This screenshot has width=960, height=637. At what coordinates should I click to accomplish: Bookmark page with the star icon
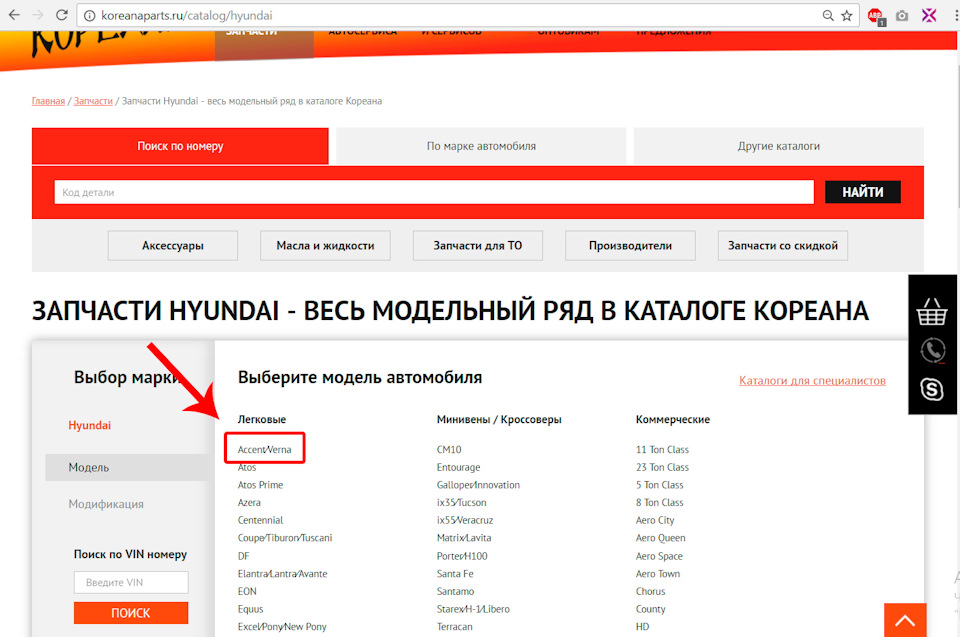[847, 15]
